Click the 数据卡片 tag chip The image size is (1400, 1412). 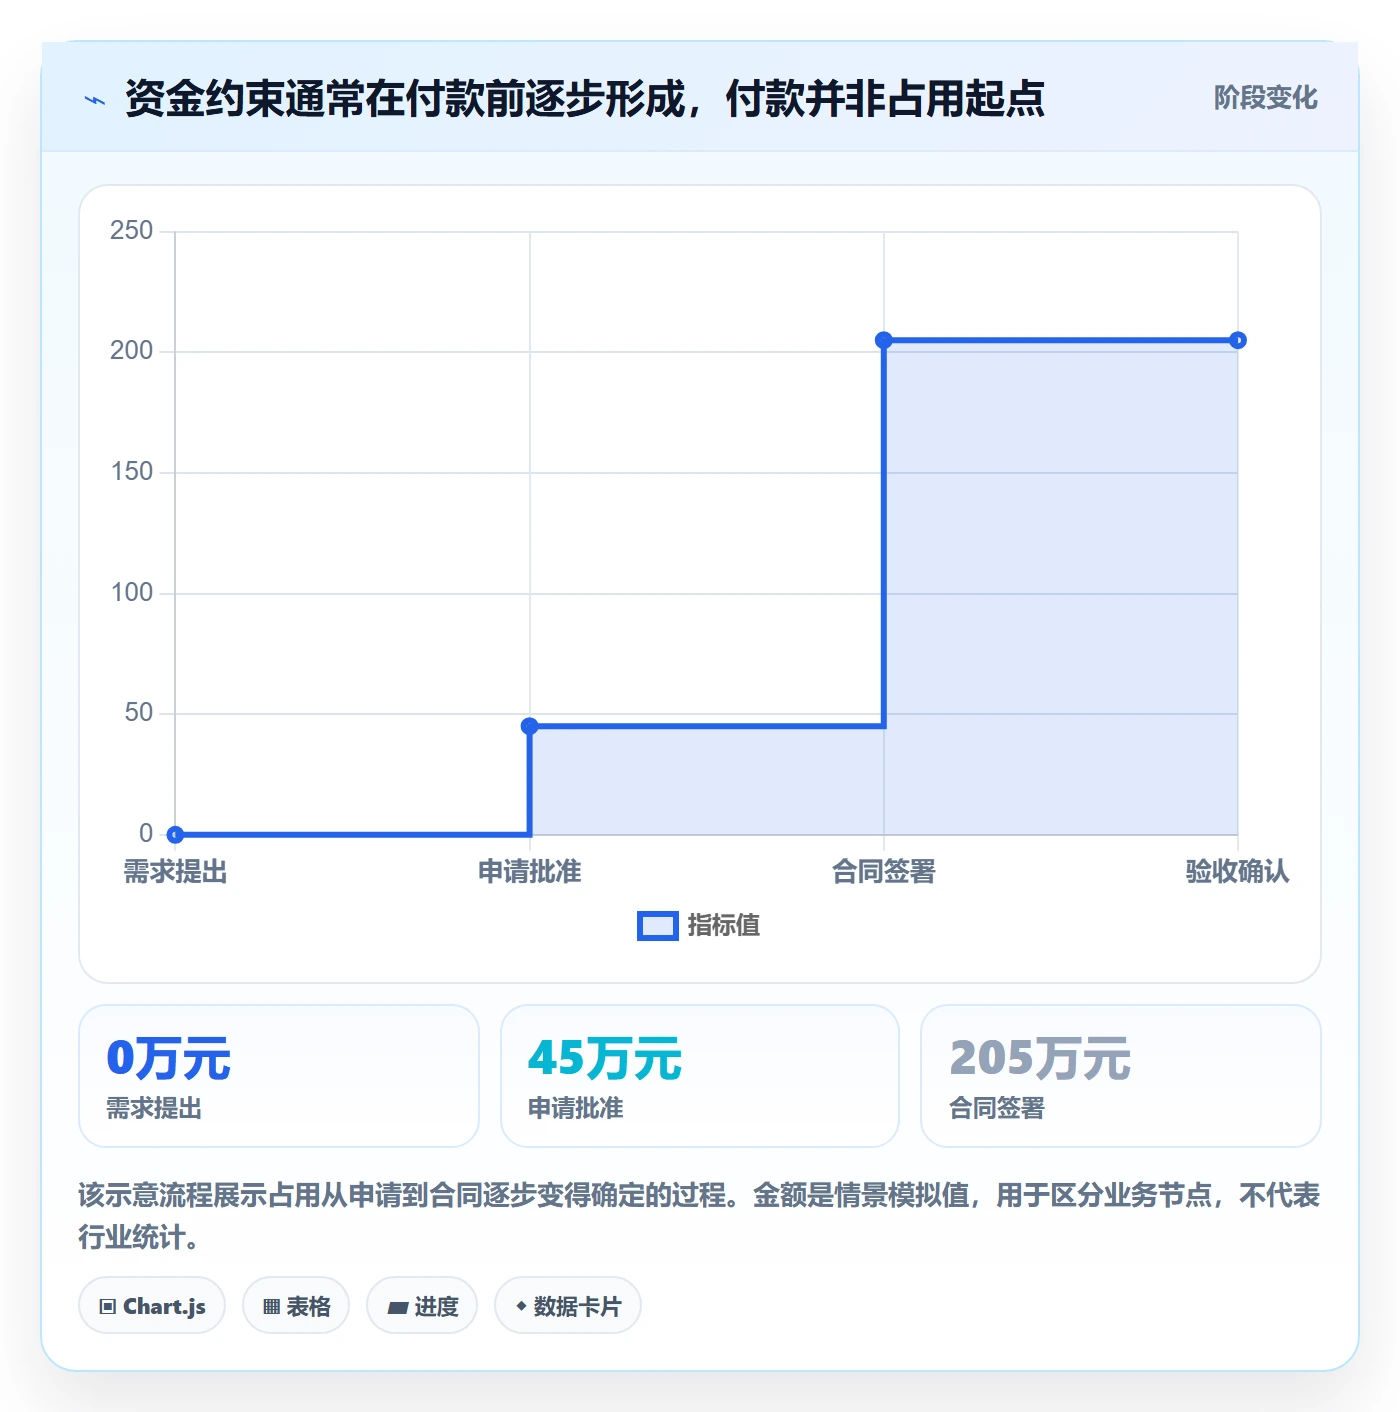tap(568, 1306)
